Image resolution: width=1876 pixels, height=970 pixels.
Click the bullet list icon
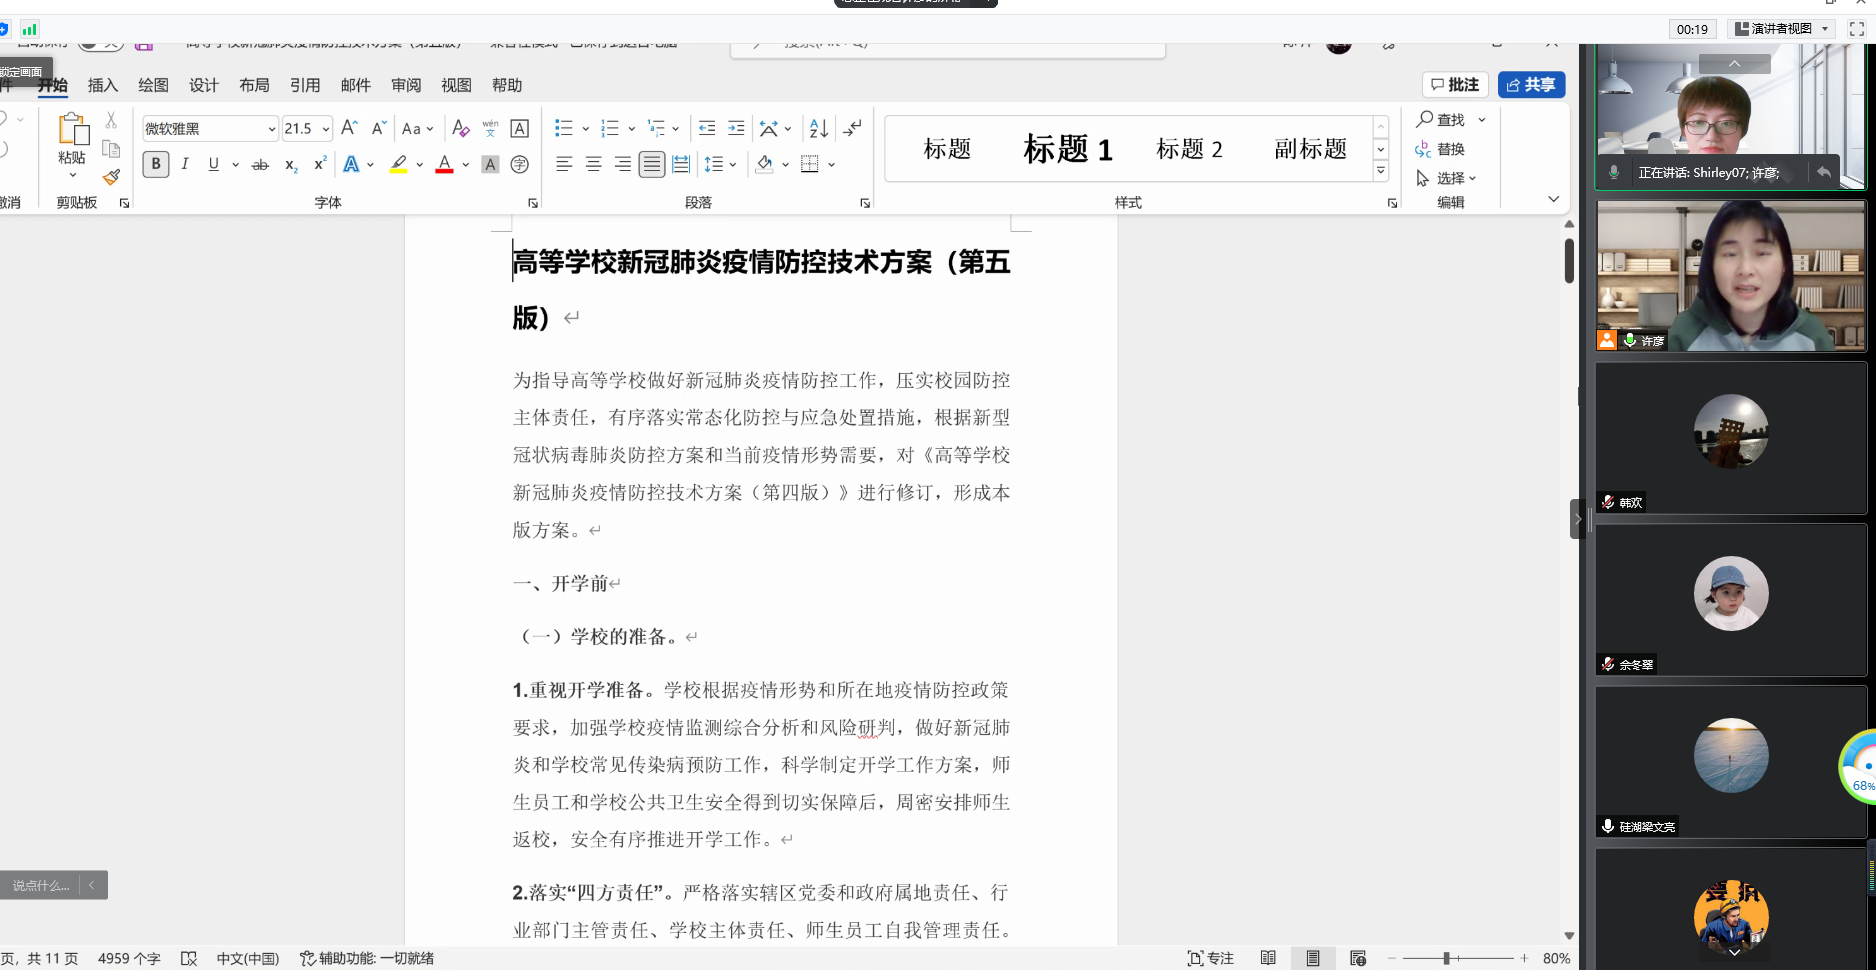564,128
